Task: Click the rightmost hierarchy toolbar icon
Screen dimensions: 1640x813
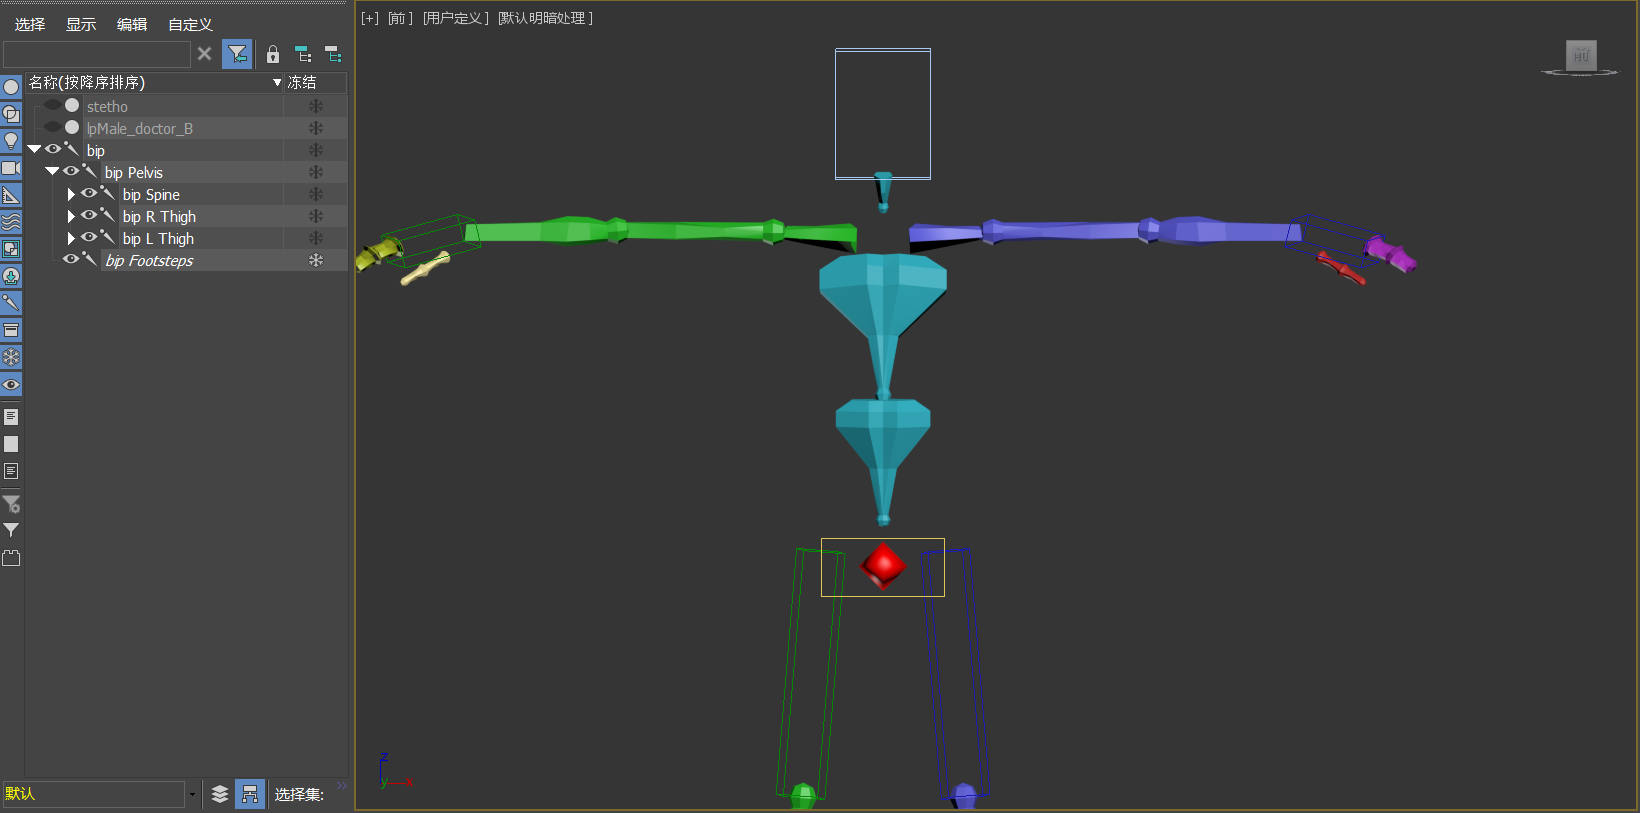Action: (x=333, y=54)
